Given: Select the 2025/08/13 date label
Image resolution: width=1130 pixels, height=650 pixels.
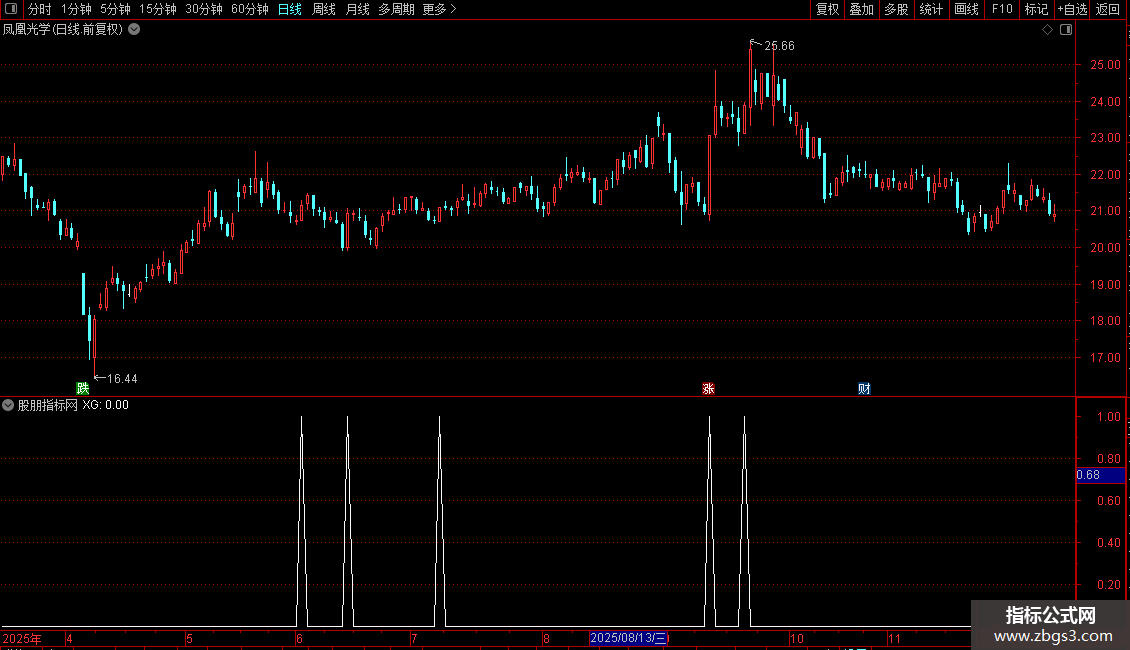Looking at the screenshot, I should tap(629, 638).
